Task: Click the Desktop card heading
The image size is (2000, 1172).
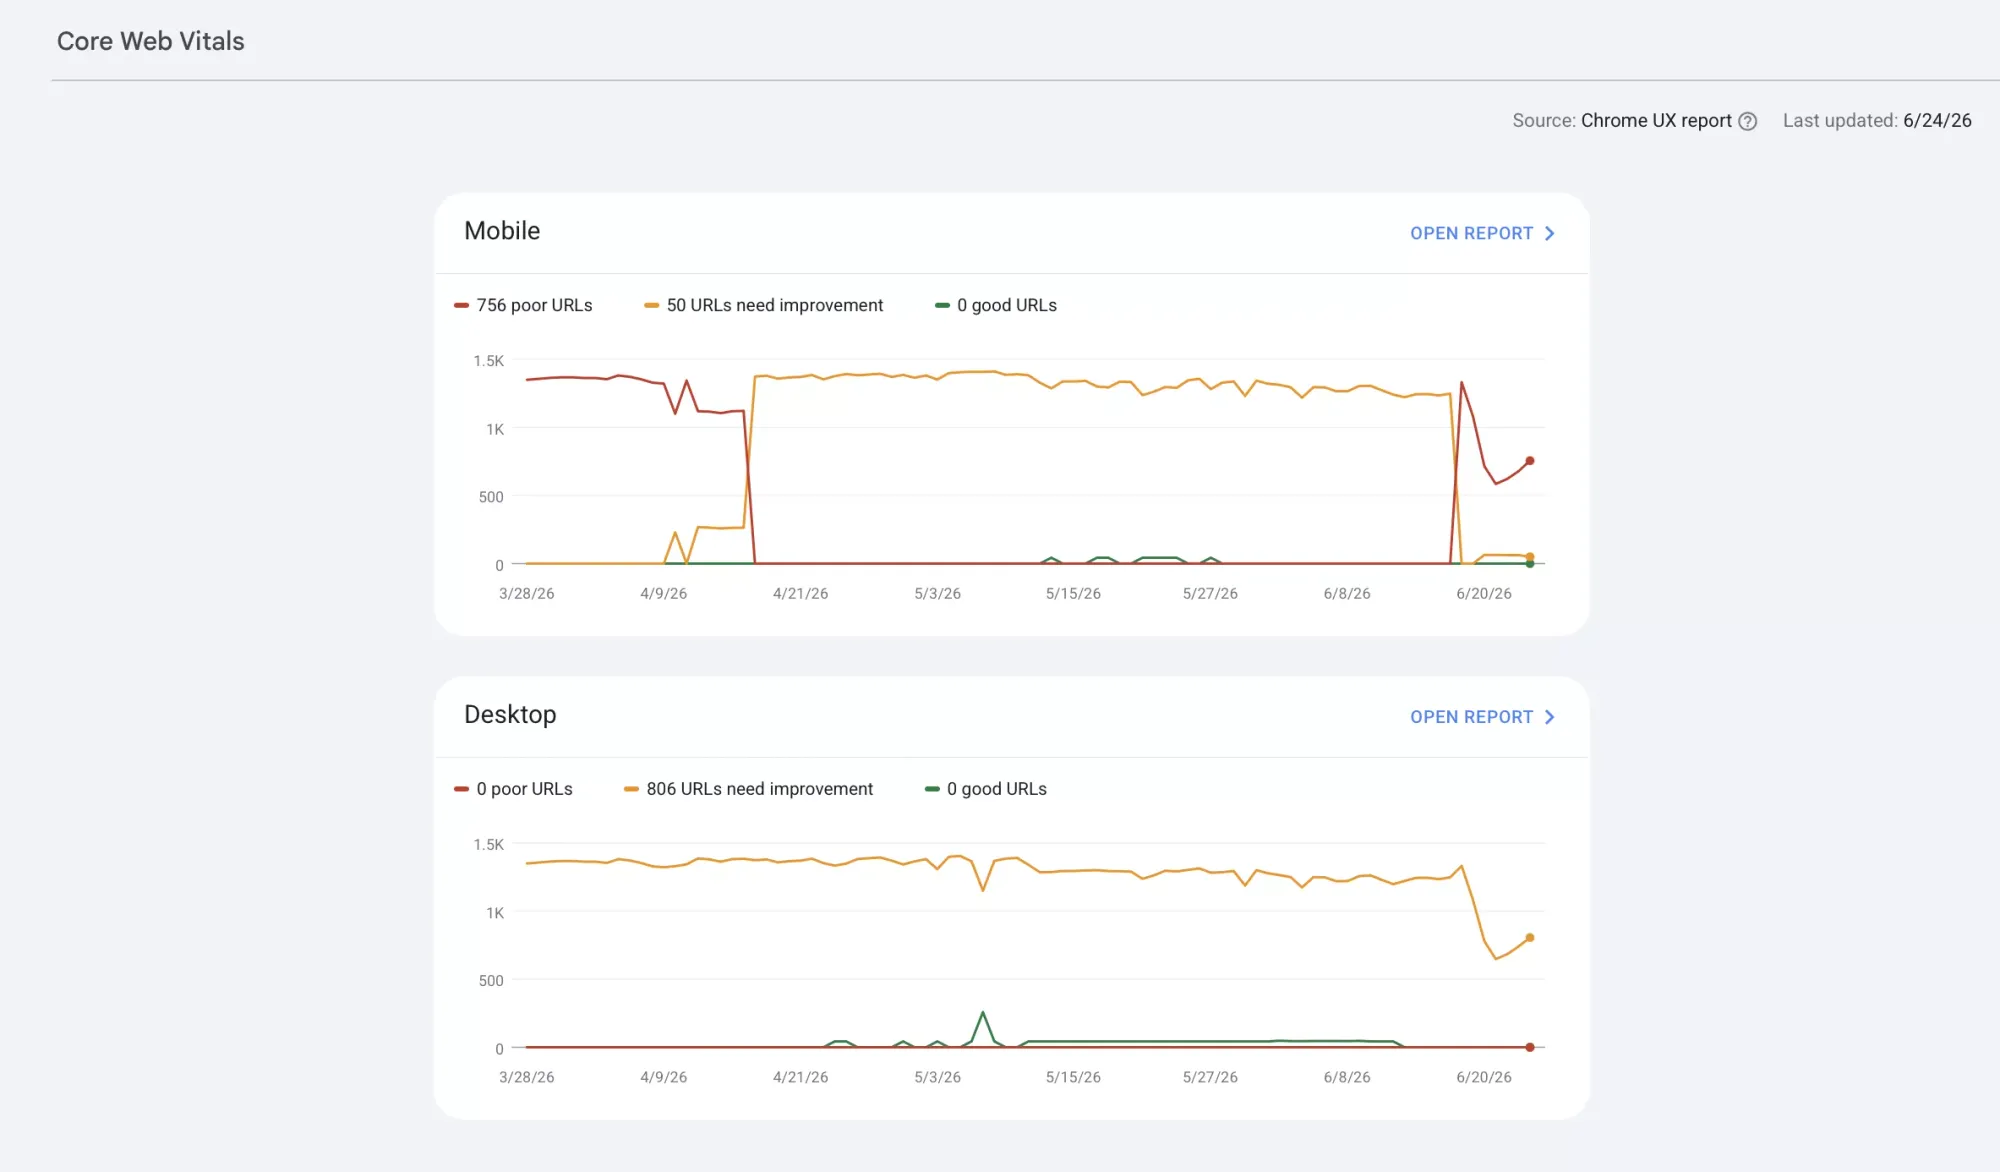Action: coord(510,715)
